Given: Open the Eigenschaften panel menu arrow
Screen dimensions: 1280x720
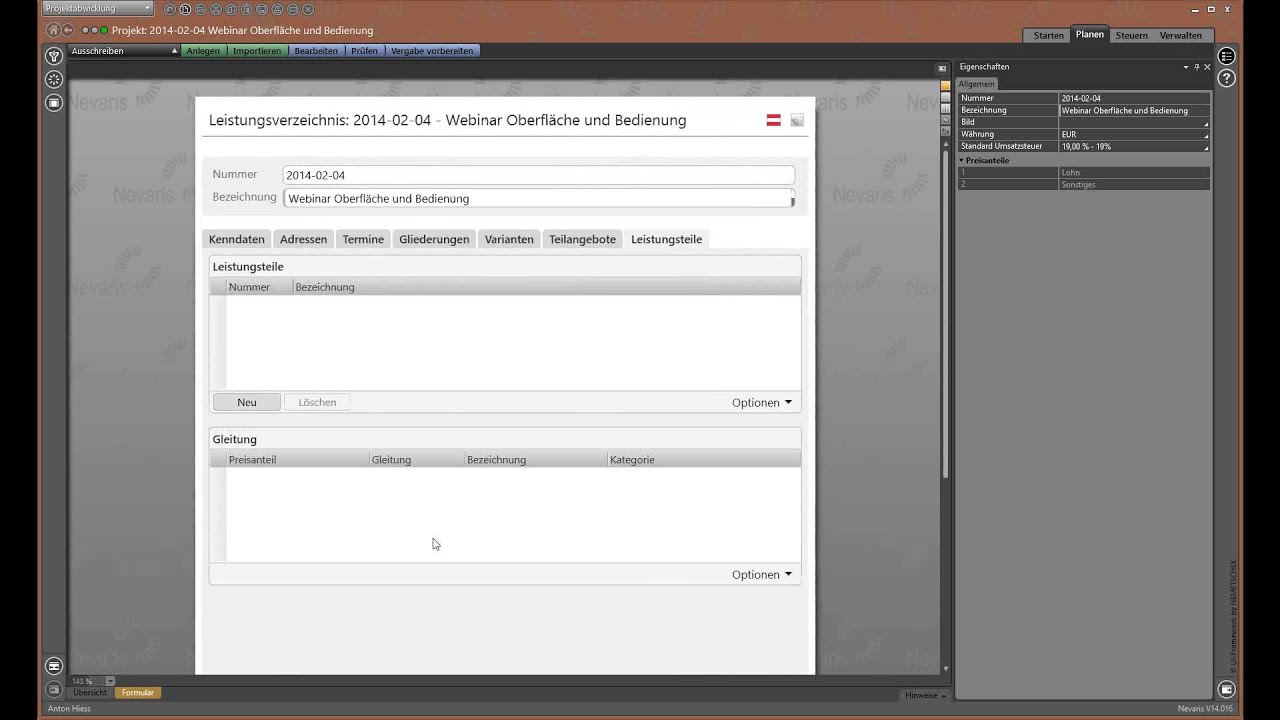Looking at the screenshot, I should [x=1186, y=67].
